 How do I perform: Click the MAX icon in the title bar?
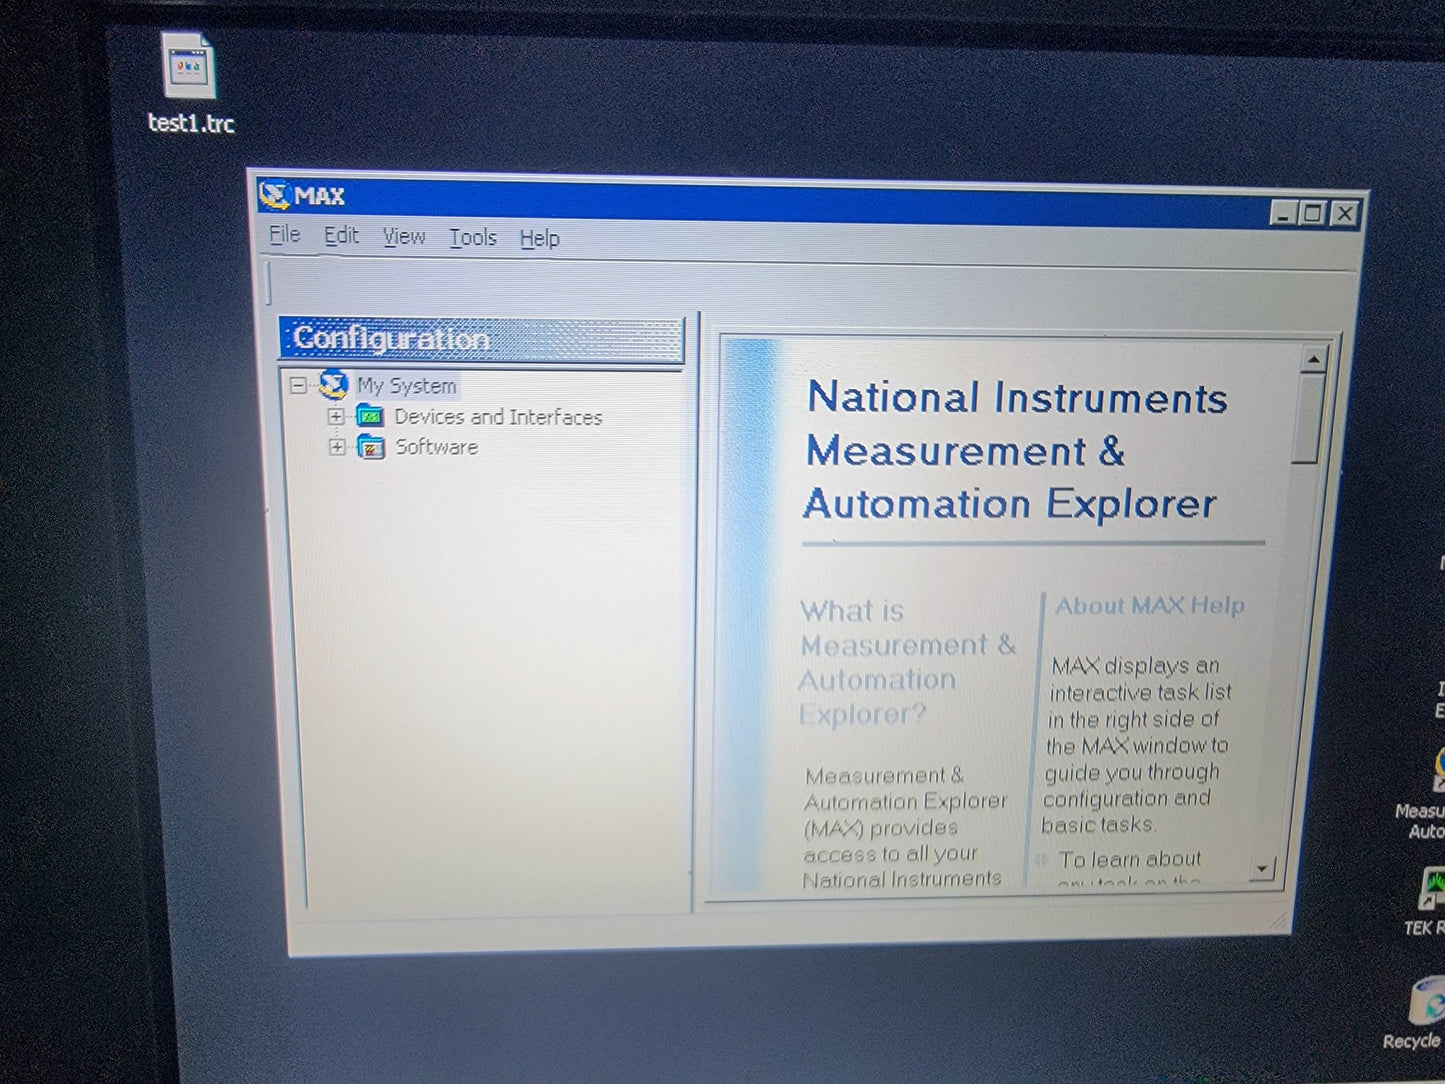pos(273,195)
